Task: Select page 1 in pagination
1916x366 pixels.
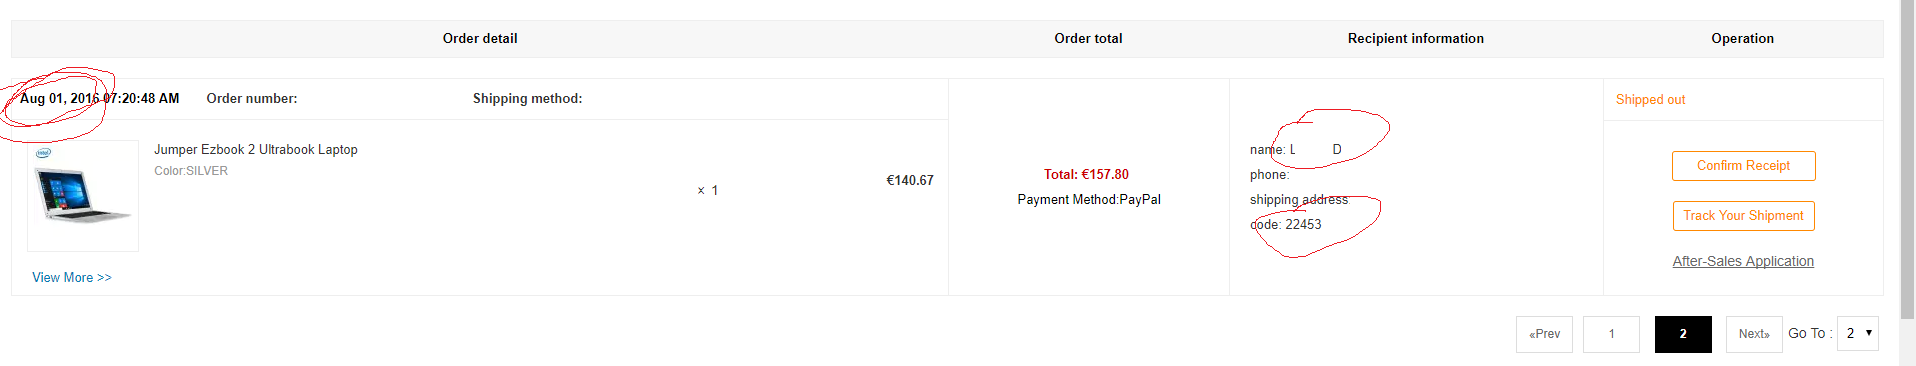Action: (x=1611, y=334)
